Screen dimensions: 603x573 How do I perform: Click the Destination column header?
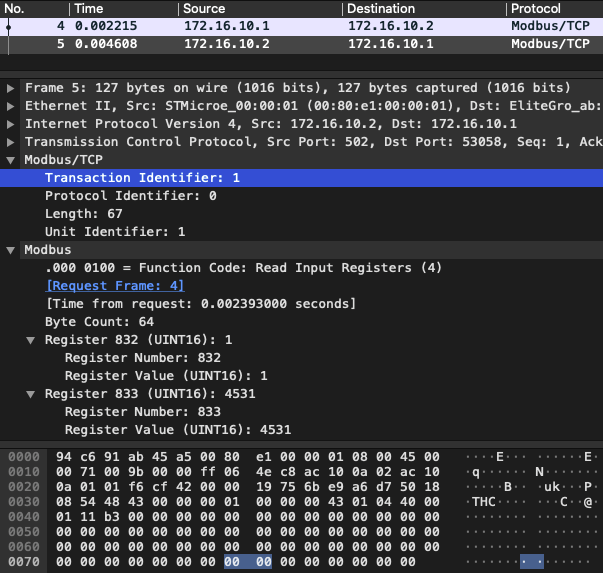point(422,8)
